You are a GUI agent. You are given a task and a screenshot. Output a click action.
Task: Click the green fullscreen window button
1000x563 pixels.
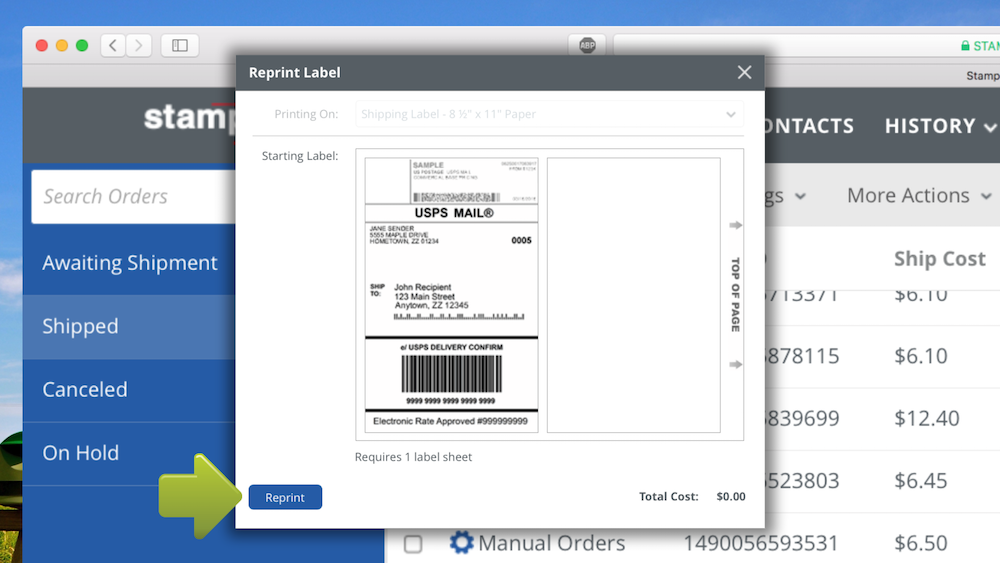click(82, 45)
